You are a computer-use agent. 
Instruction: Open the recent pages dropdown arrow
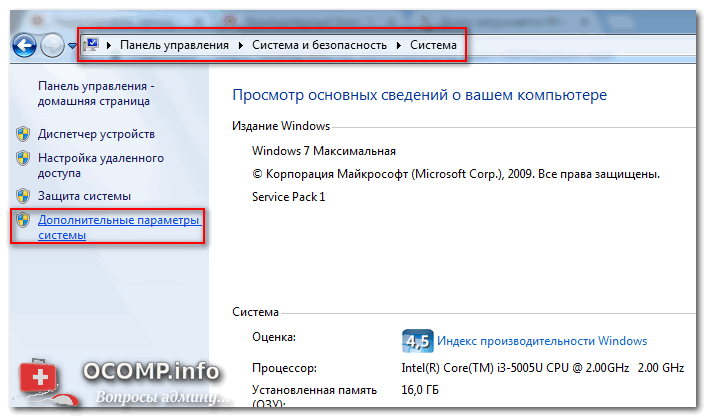click(72, 46)
